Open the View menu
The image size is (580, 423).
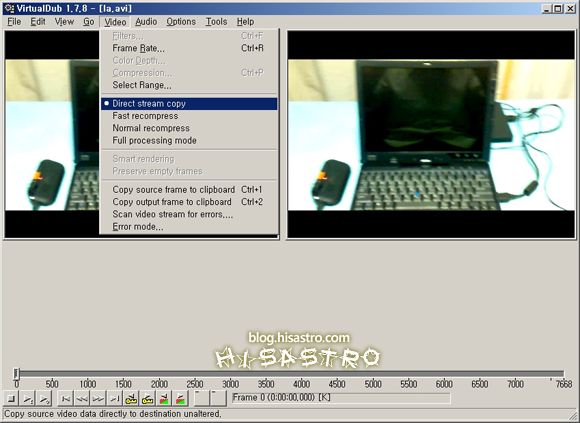click(x=64, y=22)
